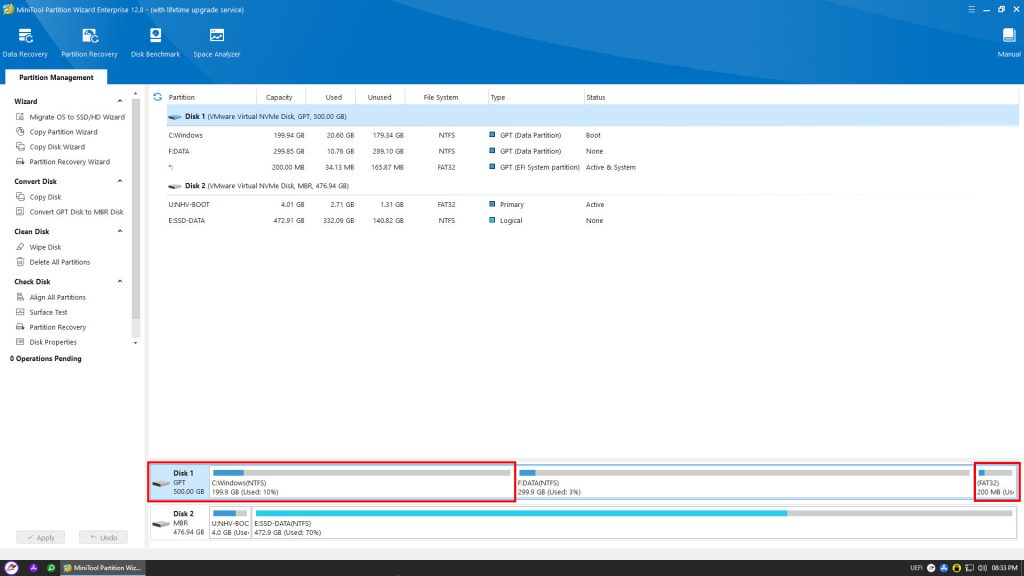Click the volume speaker icon in tray
The image size is (1024, 576).
tap(982, 568)
